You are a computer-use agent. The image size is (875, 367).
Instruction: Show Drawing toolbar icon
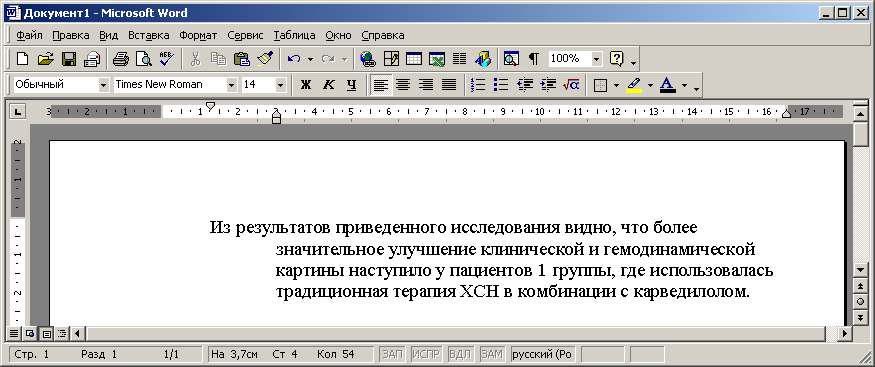click(482, 58)
